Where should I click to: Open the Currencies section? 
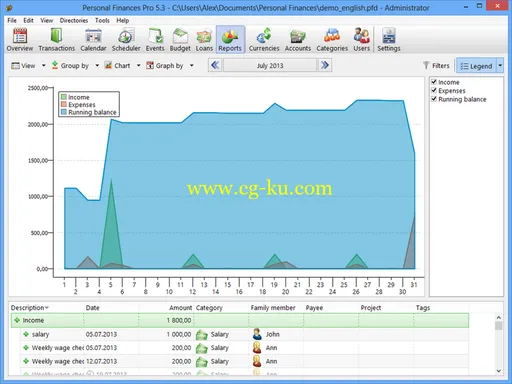264,40
